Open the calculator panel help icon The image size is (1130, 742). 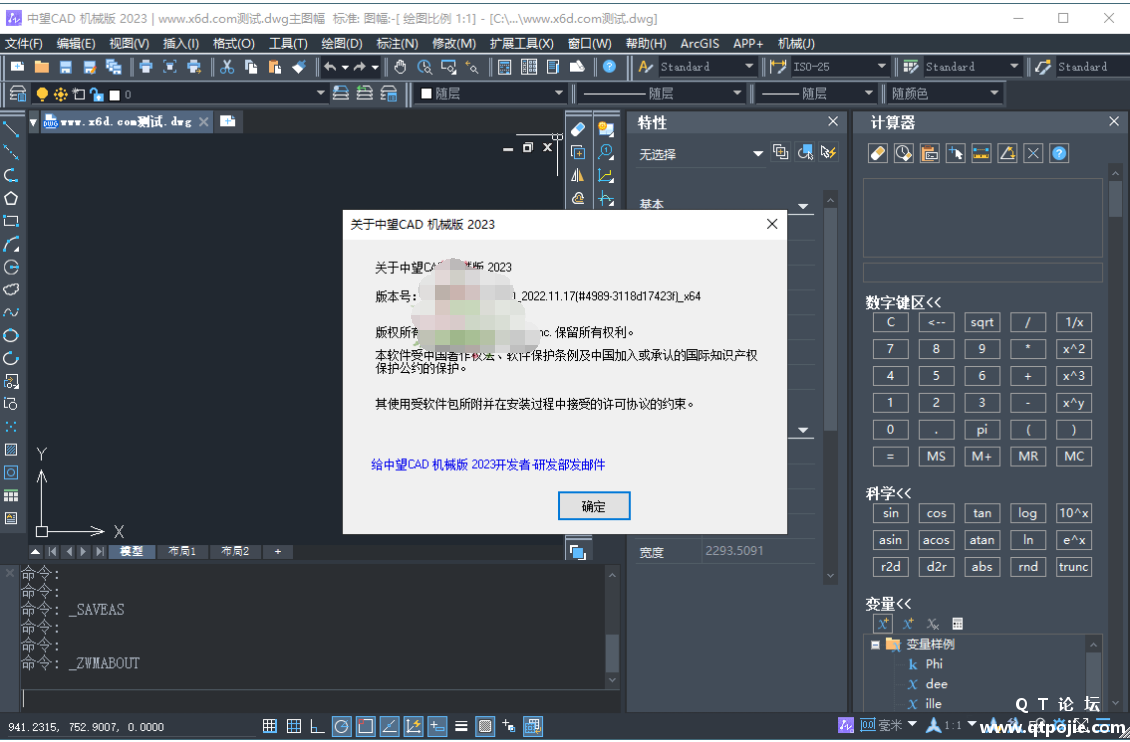coord(1059,153)
